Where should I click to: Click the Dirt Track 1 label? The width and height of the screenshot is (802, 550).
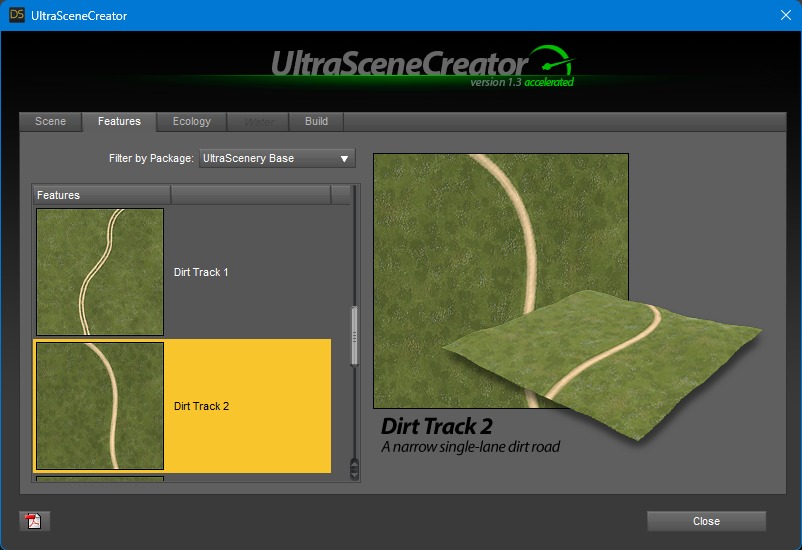(201, 272)
